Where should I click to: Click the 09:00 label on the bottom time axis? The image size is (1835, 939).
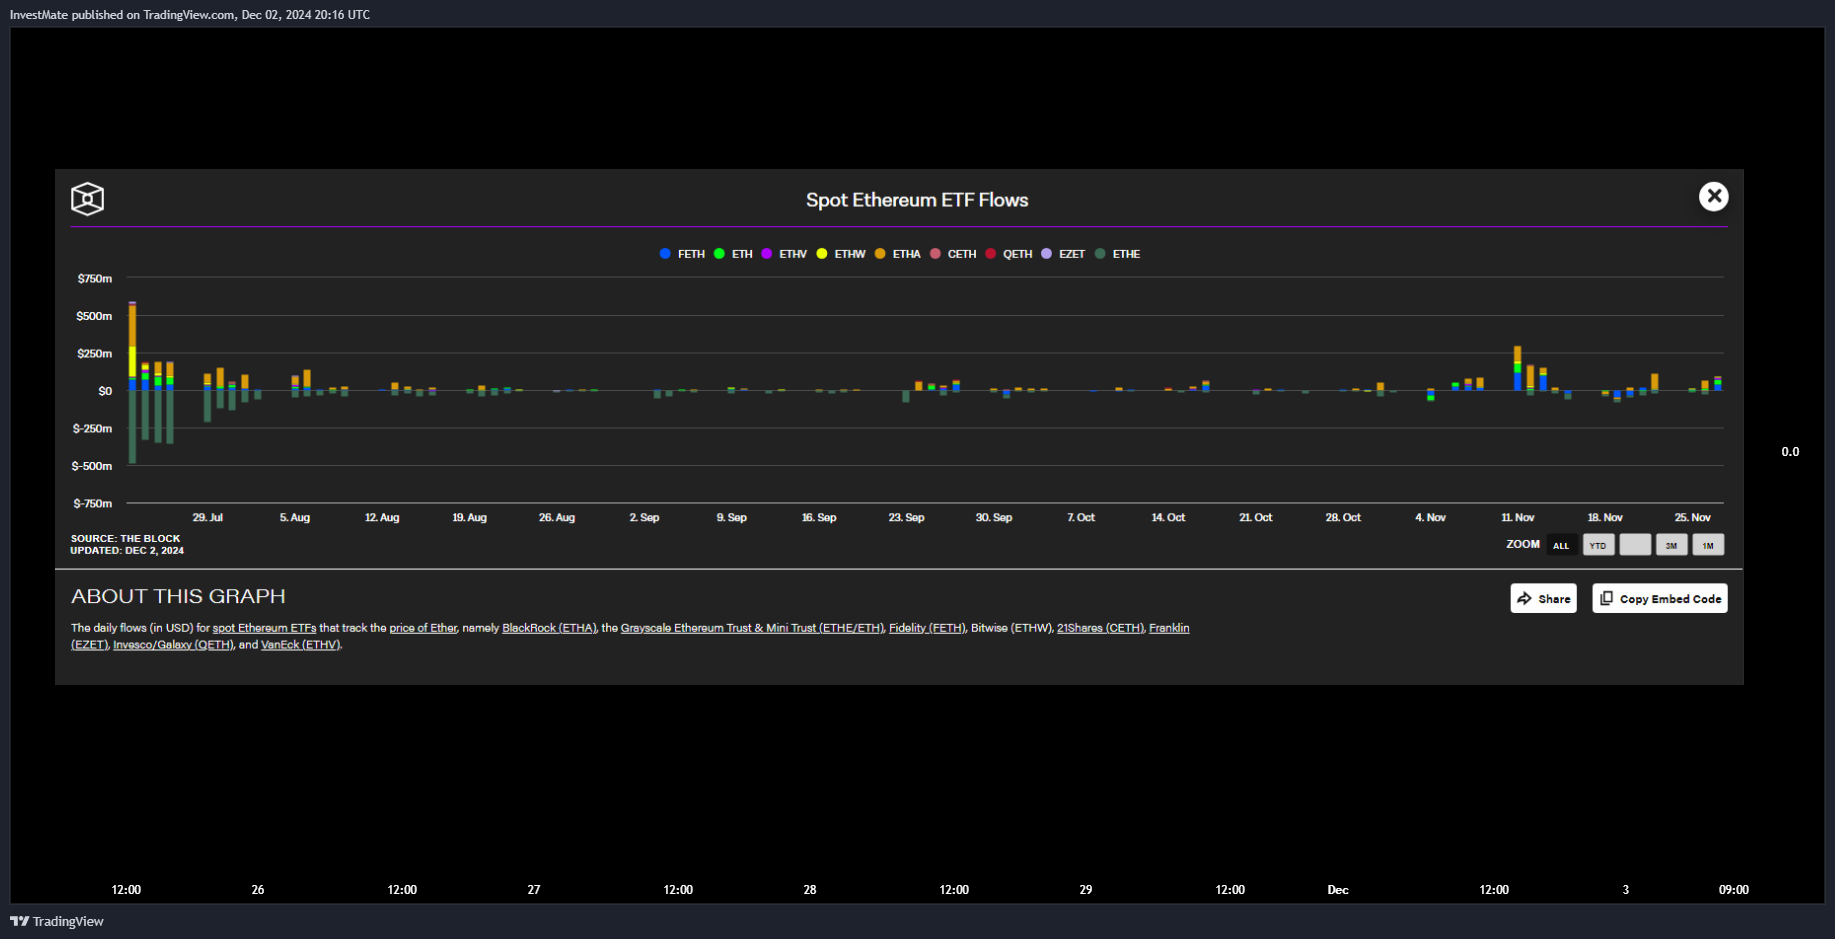coord(1734,890)
